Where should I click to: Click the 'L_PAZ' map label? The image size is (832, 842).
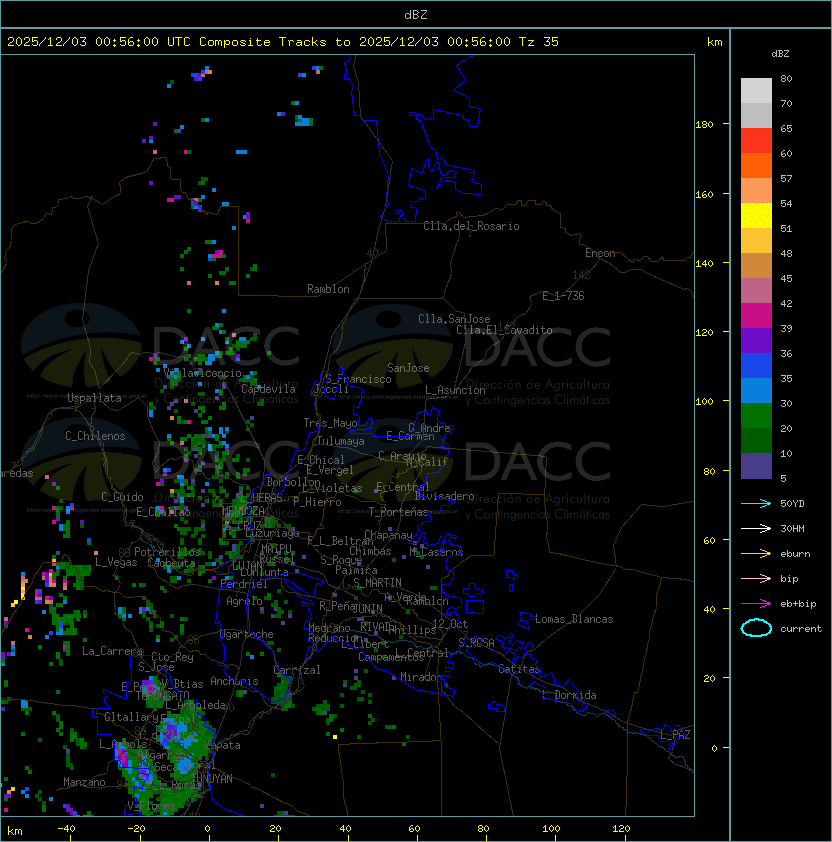point(675,734)
